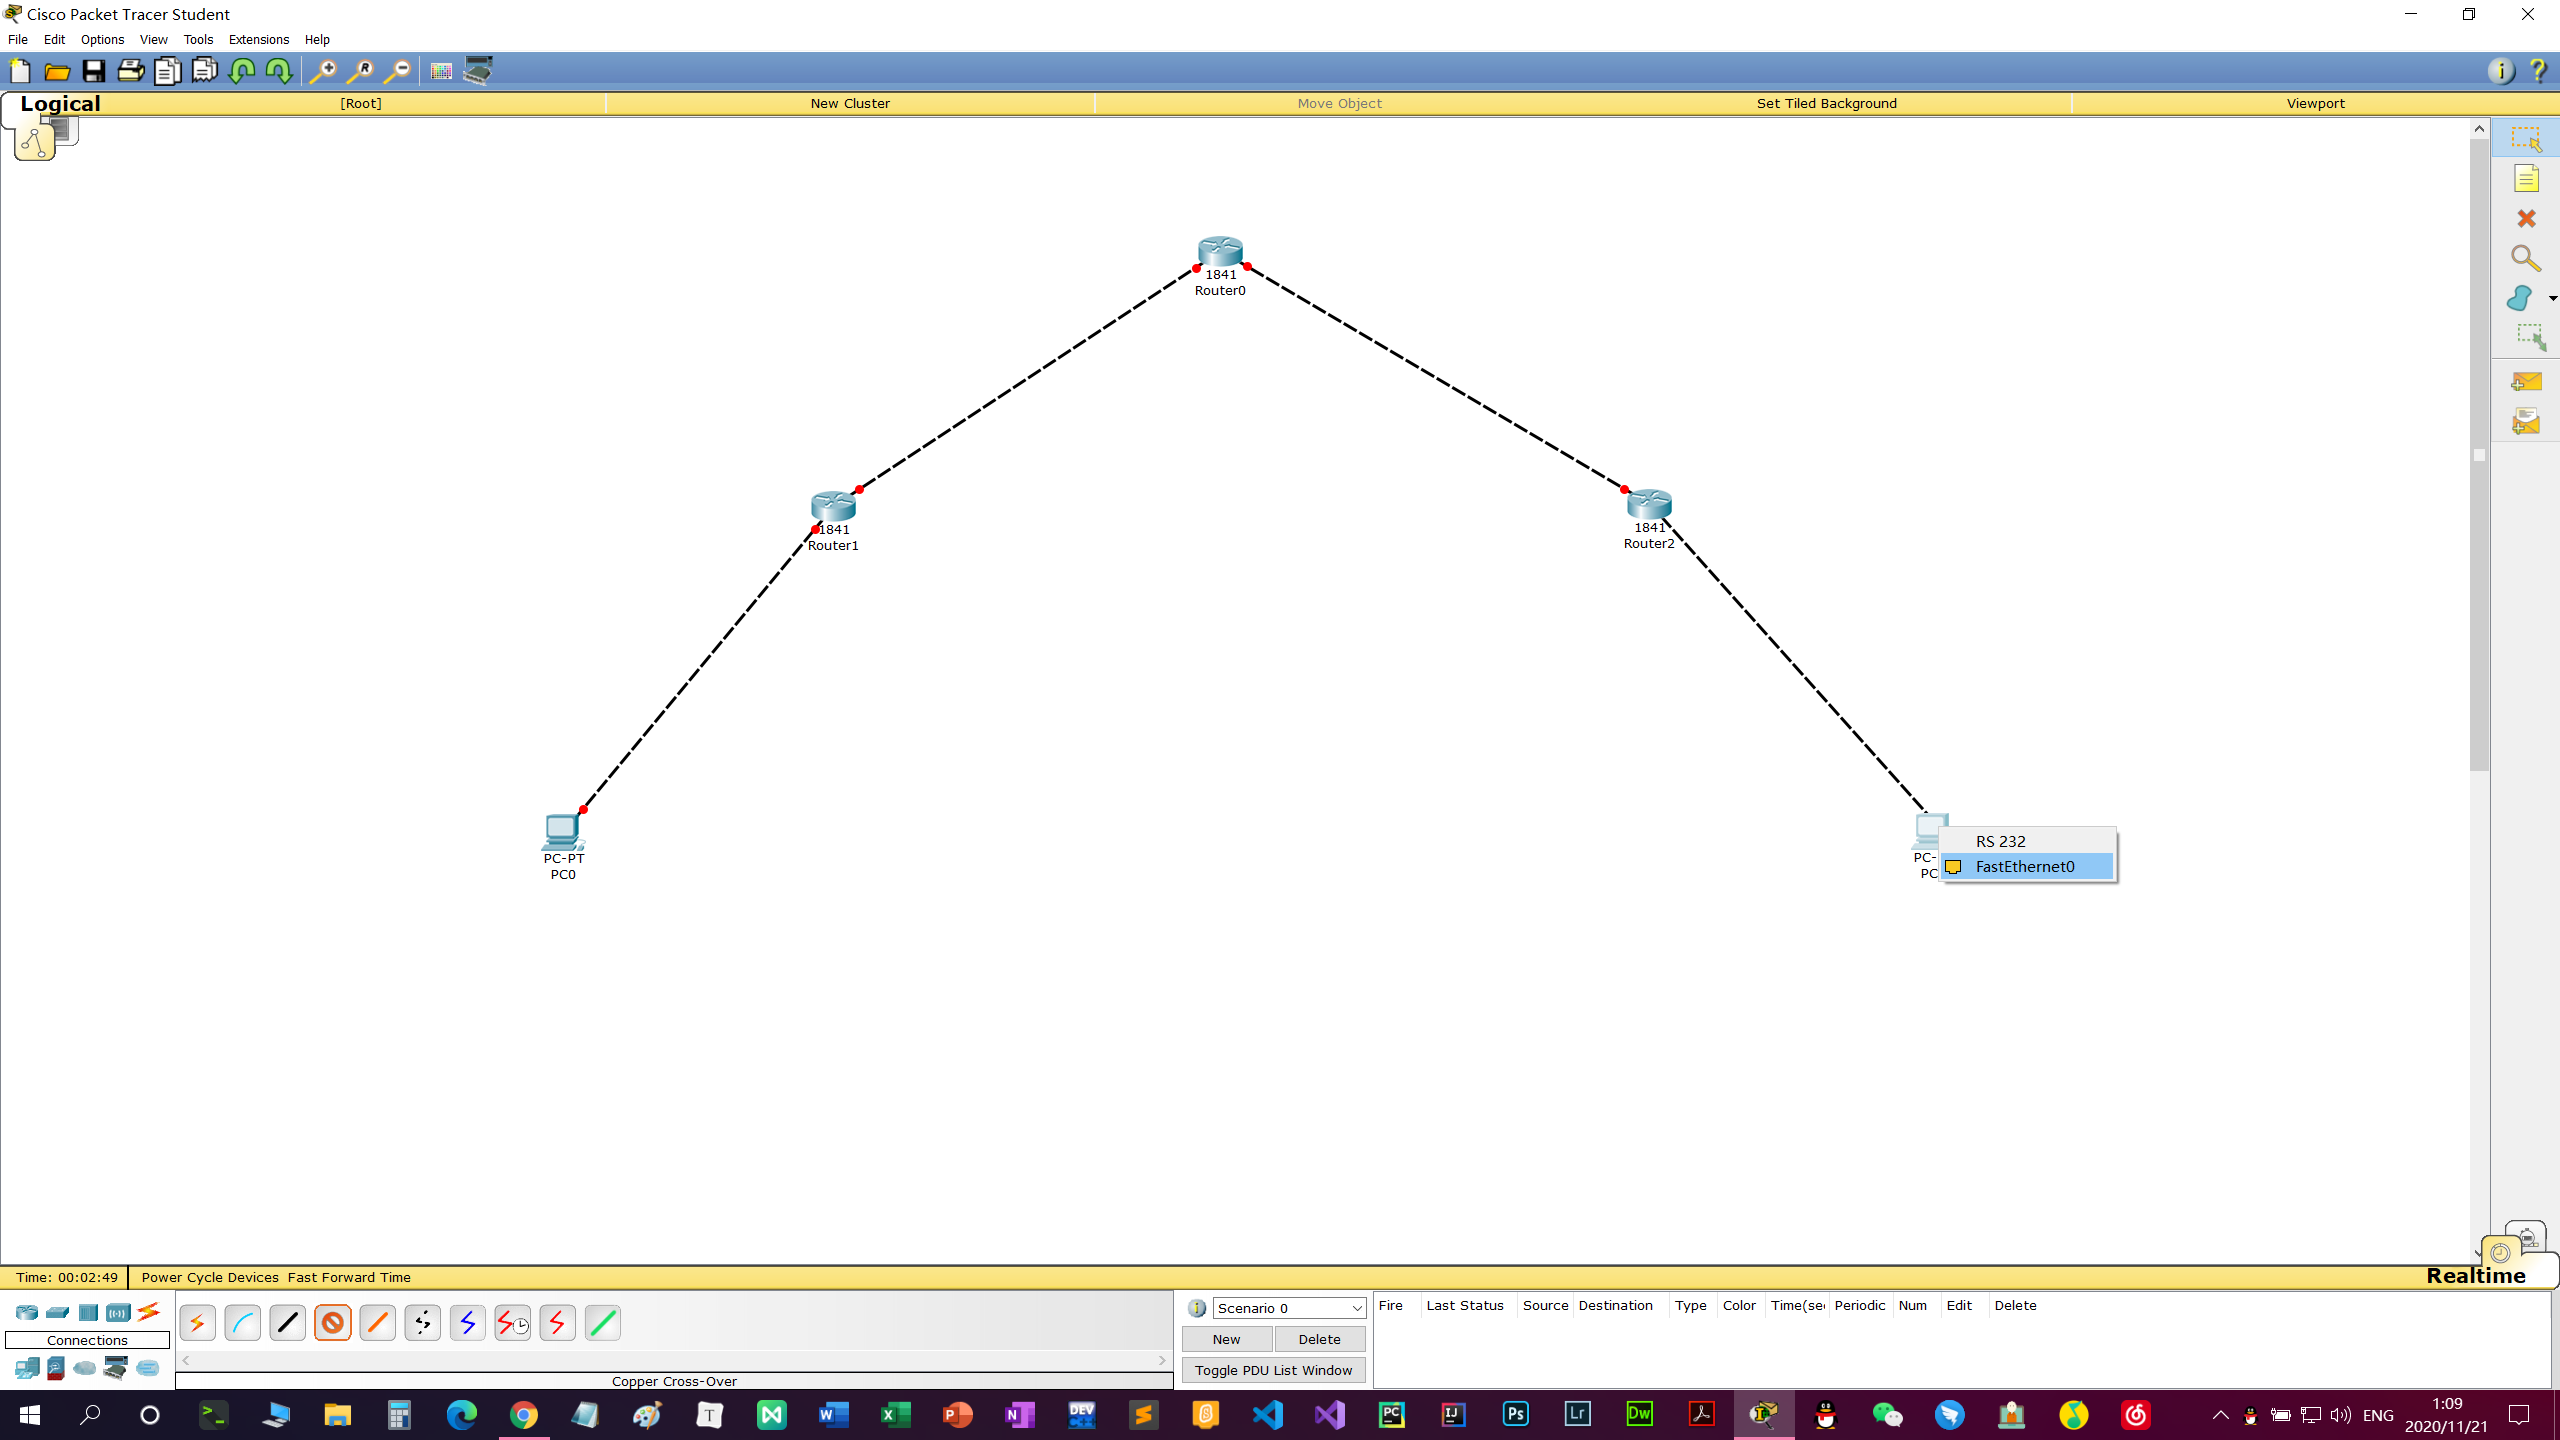The height and width of the screenshot is (1440, 2560).
Task: Select the Coaxial blue cable
Action: point(468,1323)
